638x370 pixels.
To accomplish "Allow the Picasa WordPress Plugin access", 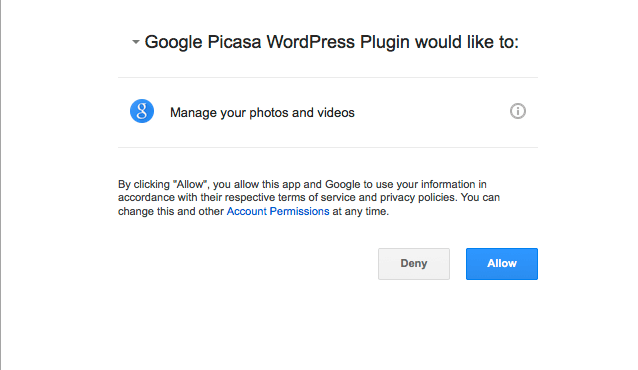I will coord(502,264).
